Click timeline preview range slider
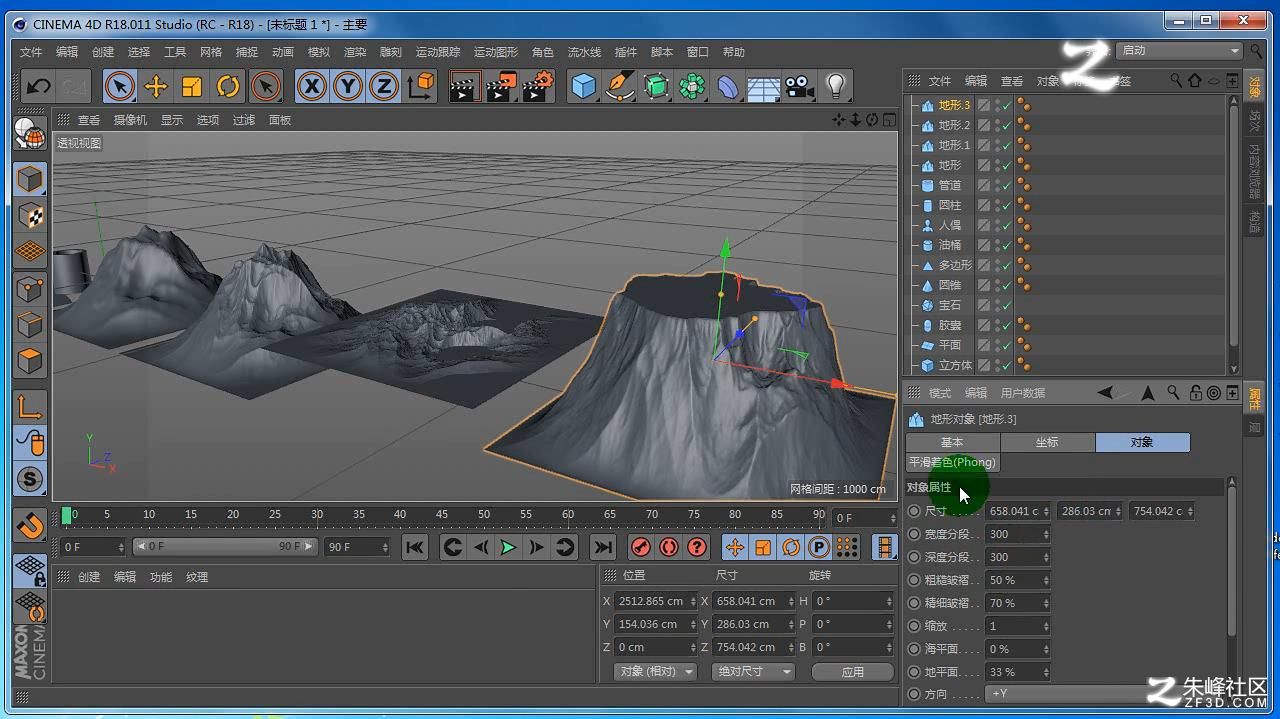1280x719 pixels. [225, 547]
